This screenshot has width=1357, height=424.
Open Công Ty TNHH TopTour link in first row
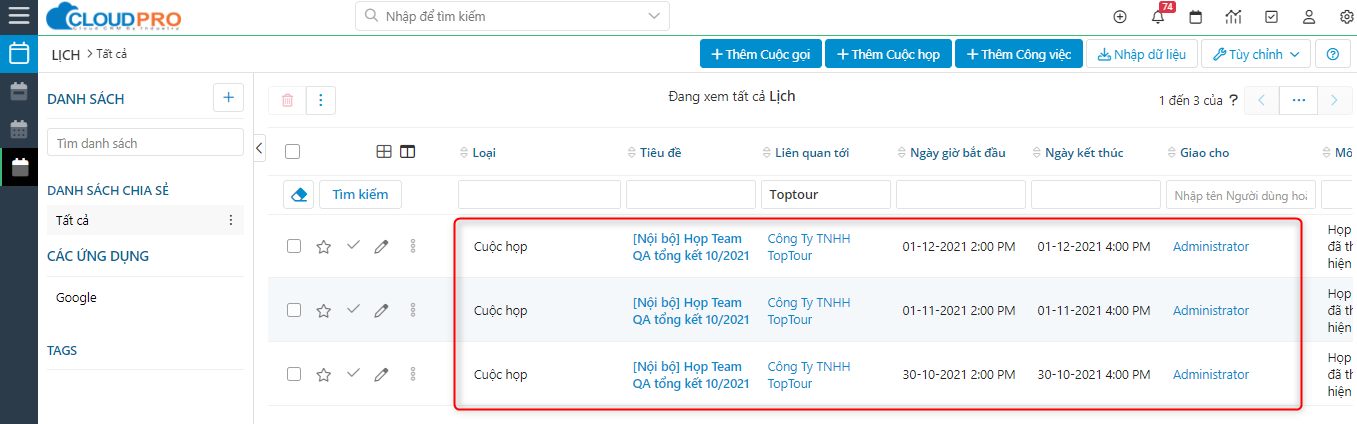[x=808, y=247]
